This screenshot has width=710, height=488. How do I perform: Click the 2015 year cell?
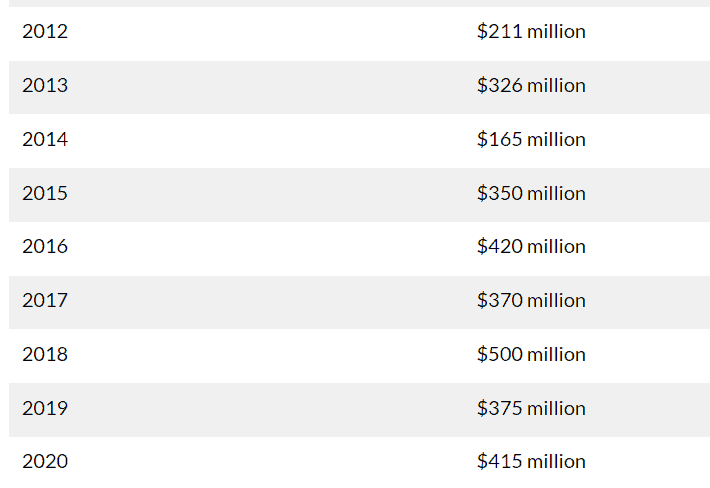click(x=45, y=193)
